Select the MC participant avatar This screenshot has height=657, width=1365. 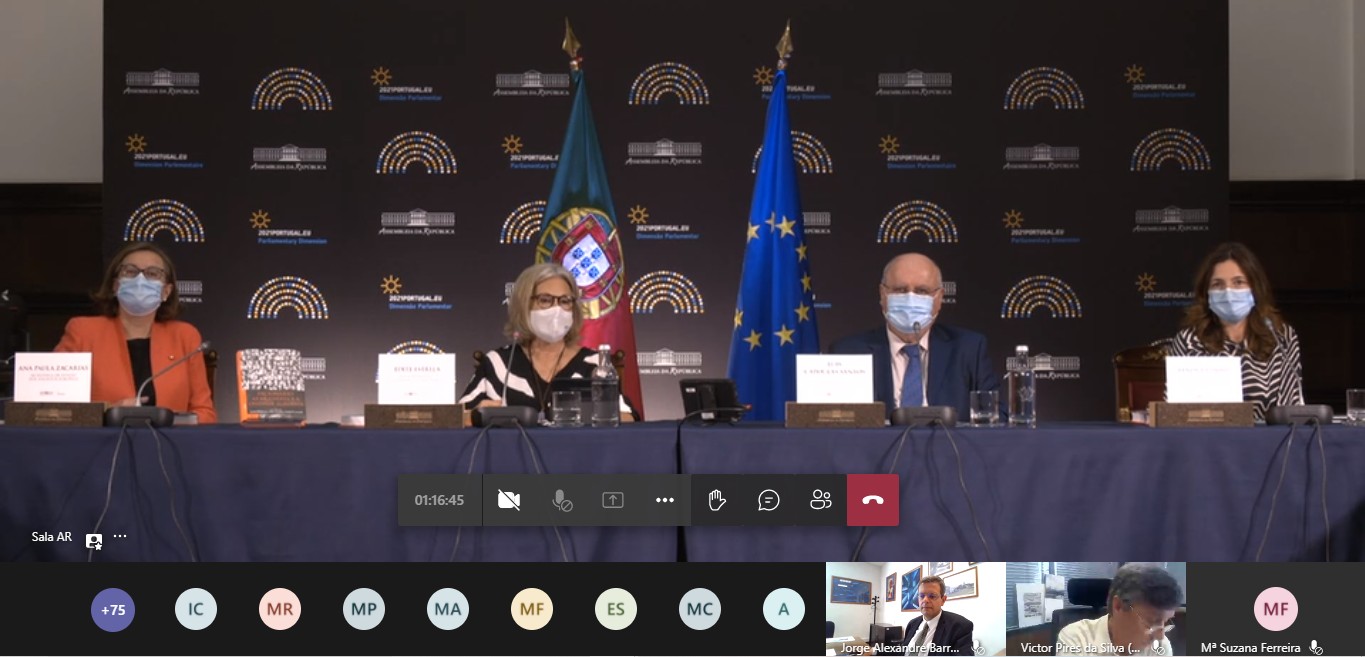point(700,609)
